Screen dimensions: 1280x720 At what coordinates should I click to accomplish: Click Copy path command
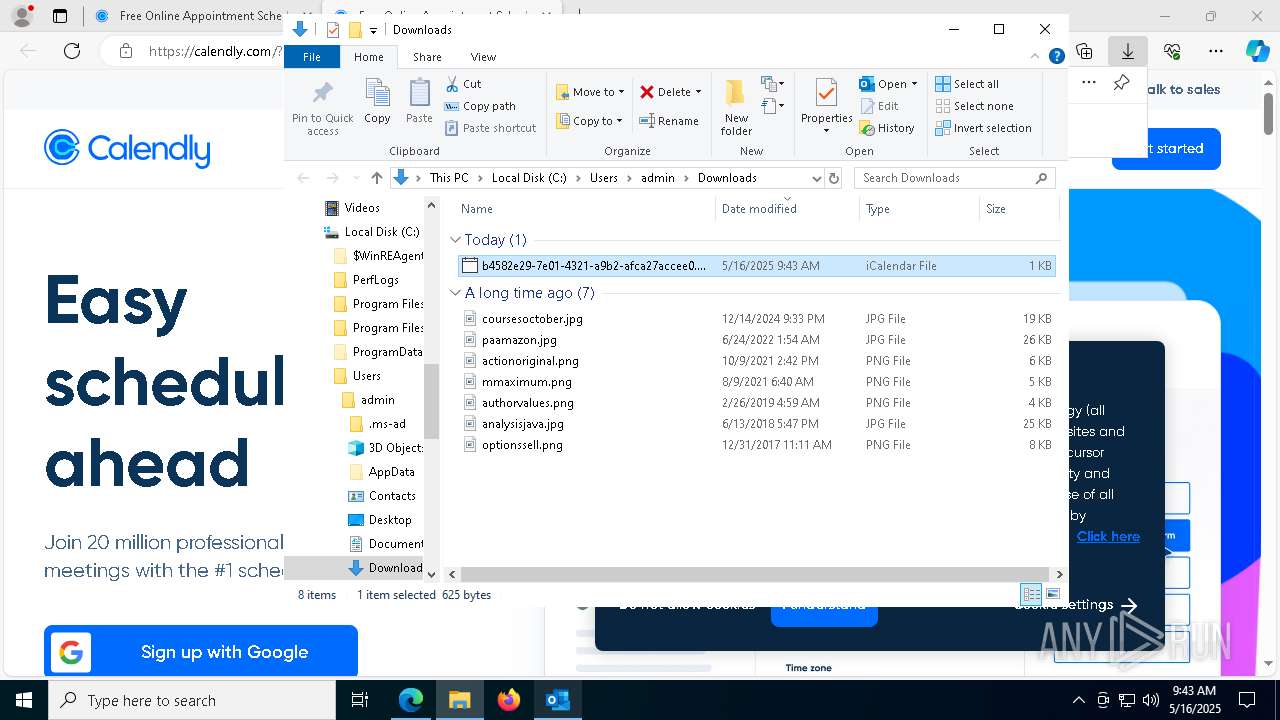coord(480,106)
